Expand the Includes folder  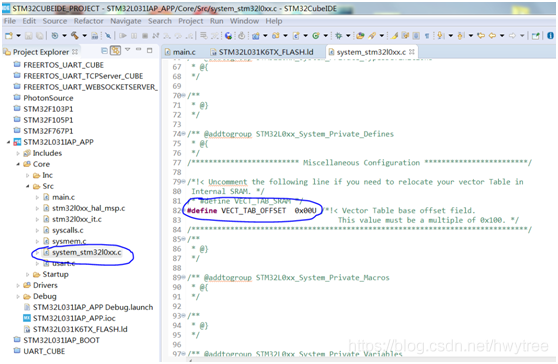[18, 153]
